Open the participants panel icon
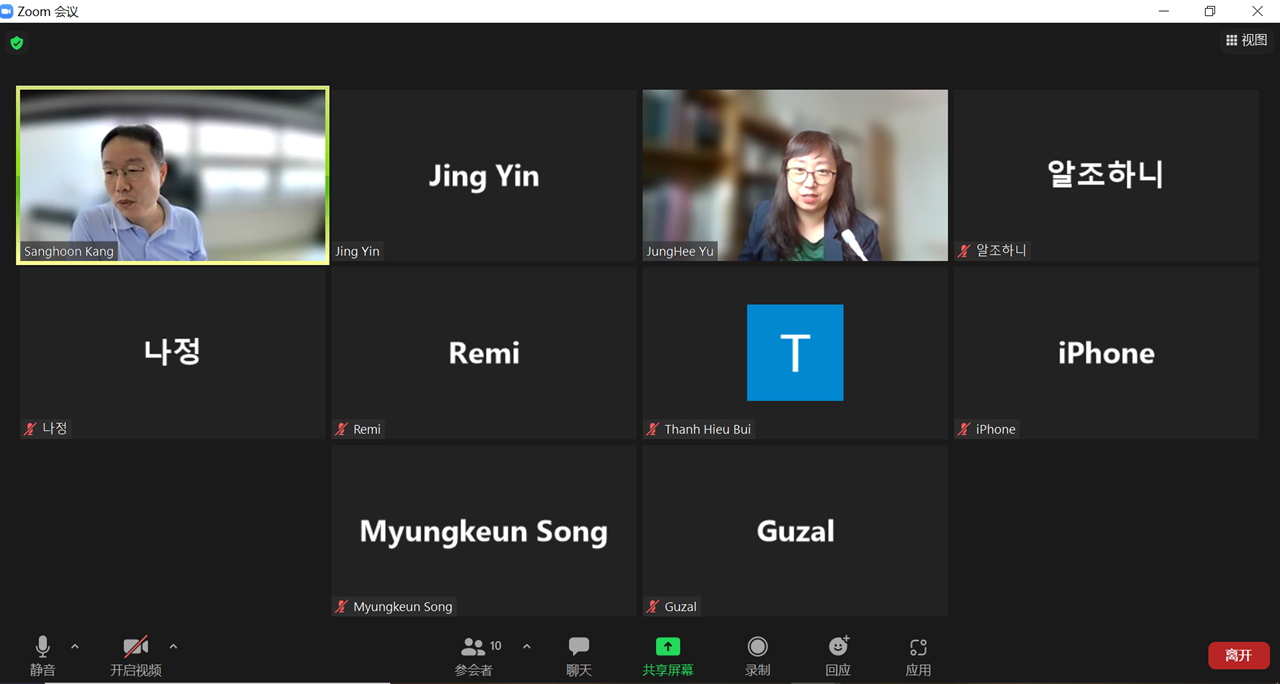 coord(473,647)
